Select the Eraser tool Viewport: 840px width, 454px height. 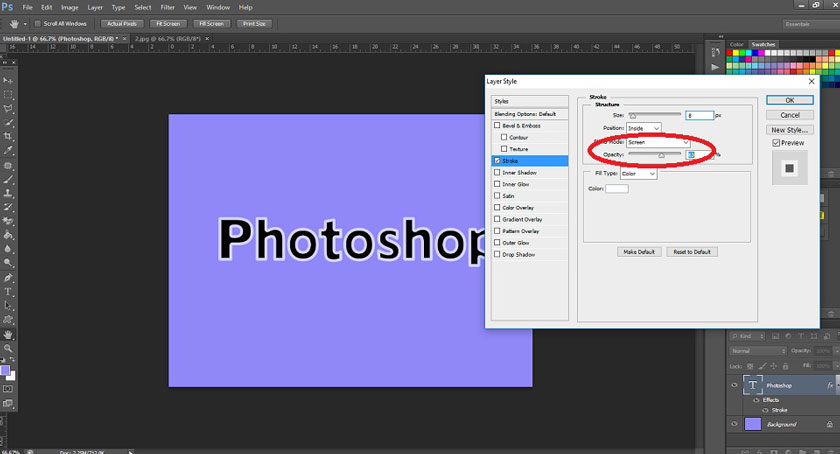point(8,221)
